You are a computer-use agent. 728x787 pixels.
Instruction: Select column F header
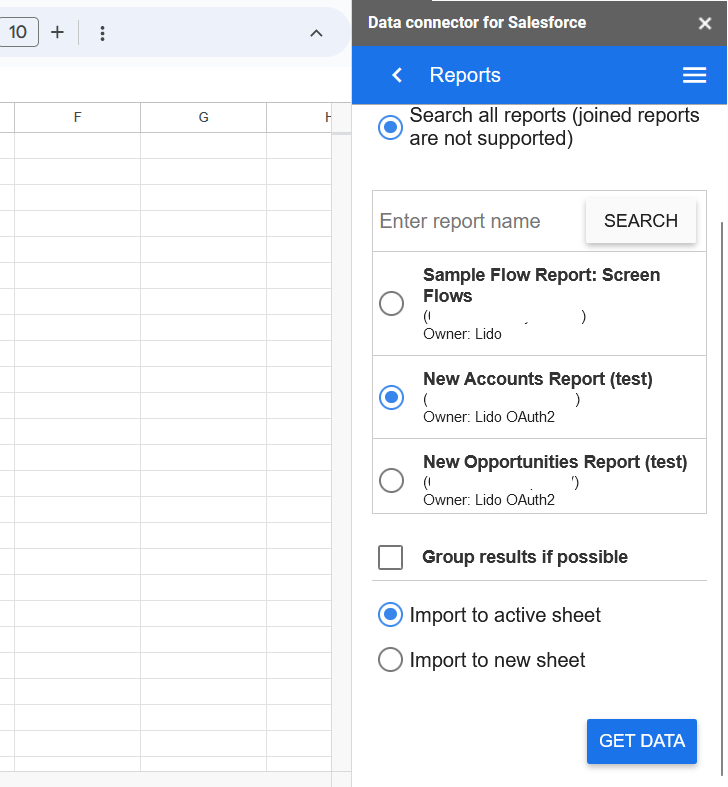77,117
